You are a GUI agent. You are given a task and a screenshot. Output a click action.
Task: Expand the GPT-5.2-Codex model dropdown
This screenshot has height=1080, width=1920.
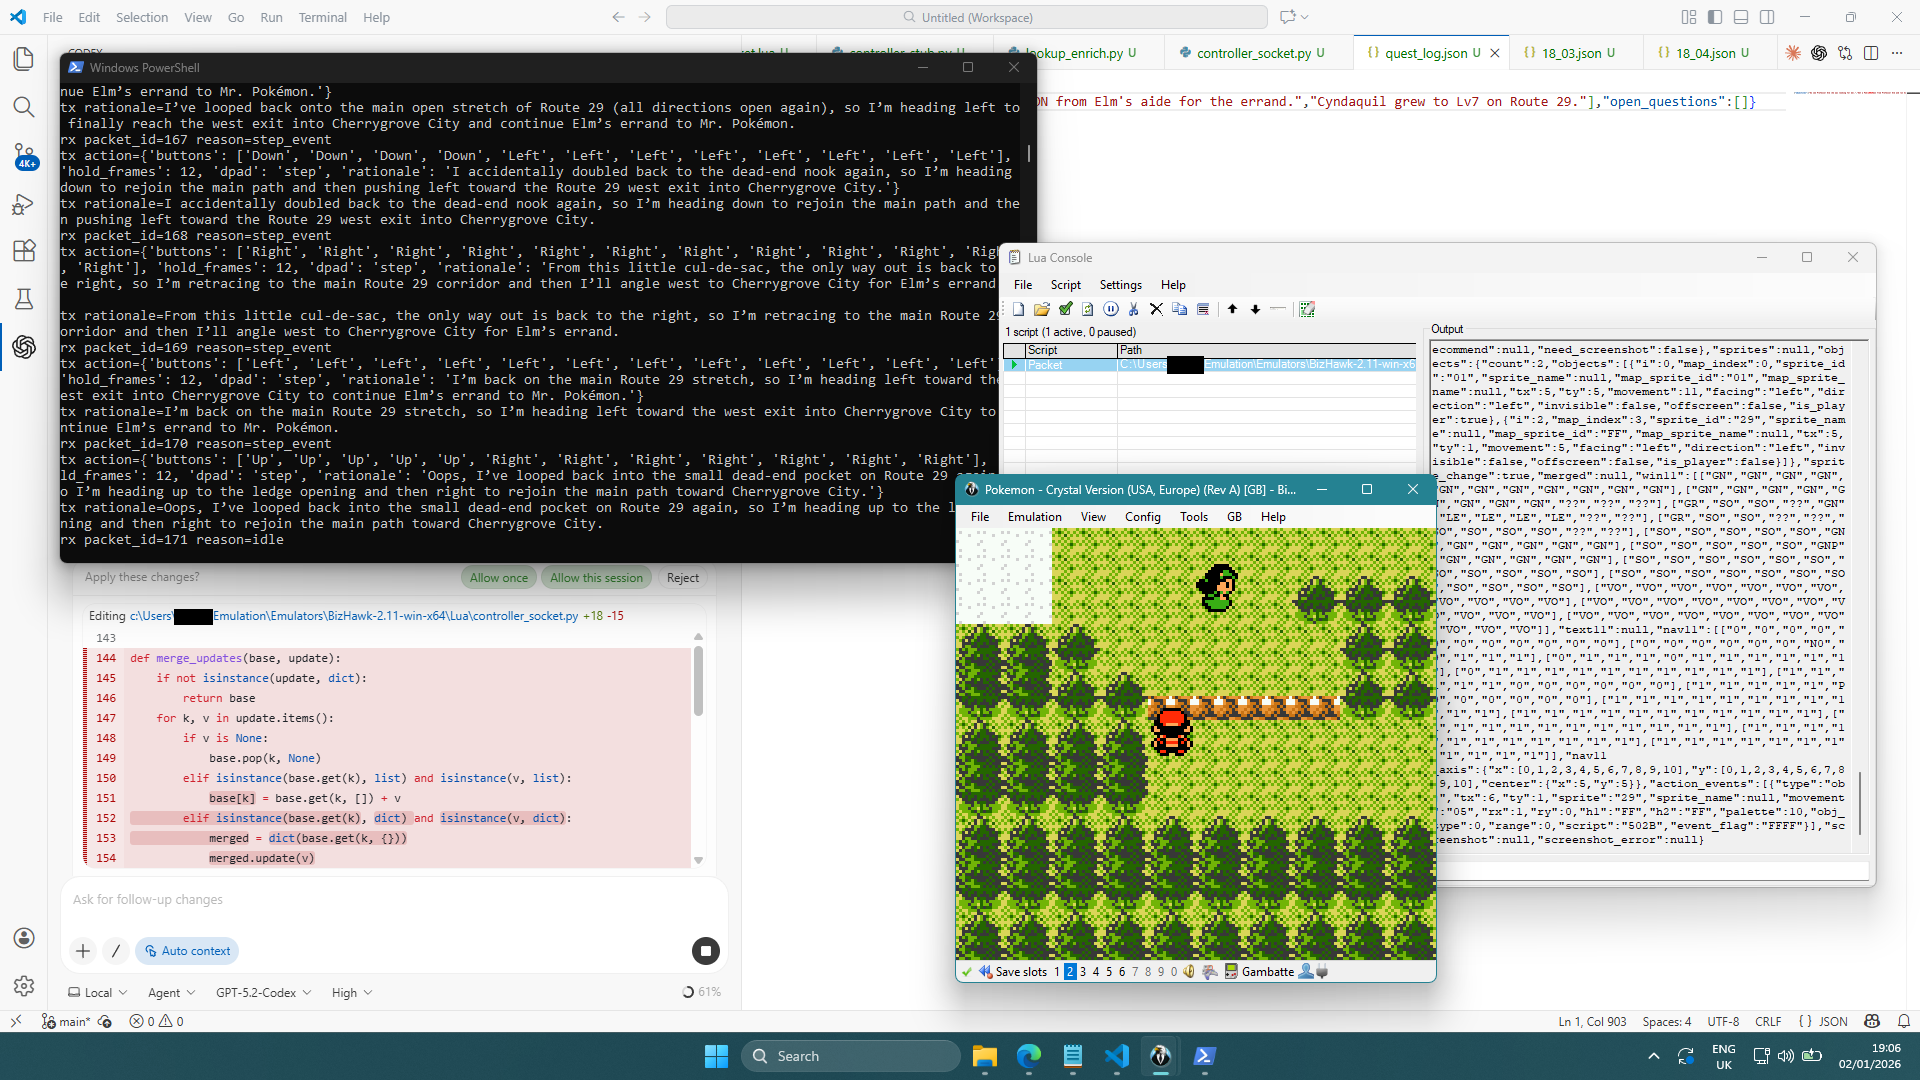(263, 992)
